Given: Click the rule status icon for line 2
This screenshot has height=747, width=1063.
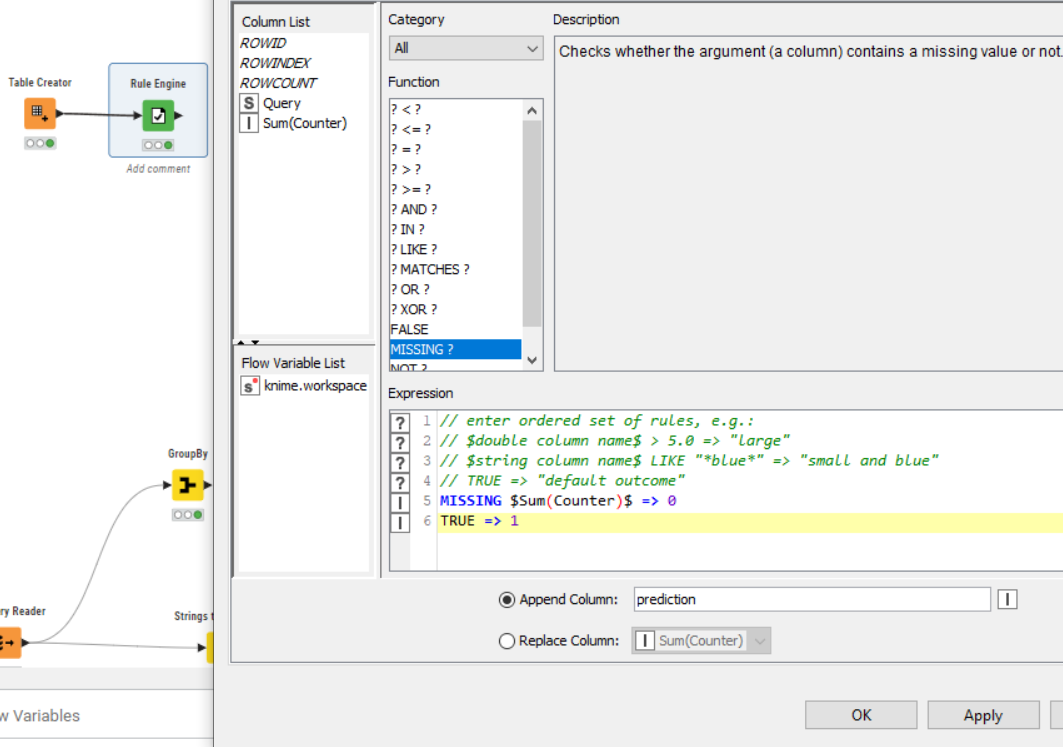Looking at the screenshot, I should pos(400,442).
